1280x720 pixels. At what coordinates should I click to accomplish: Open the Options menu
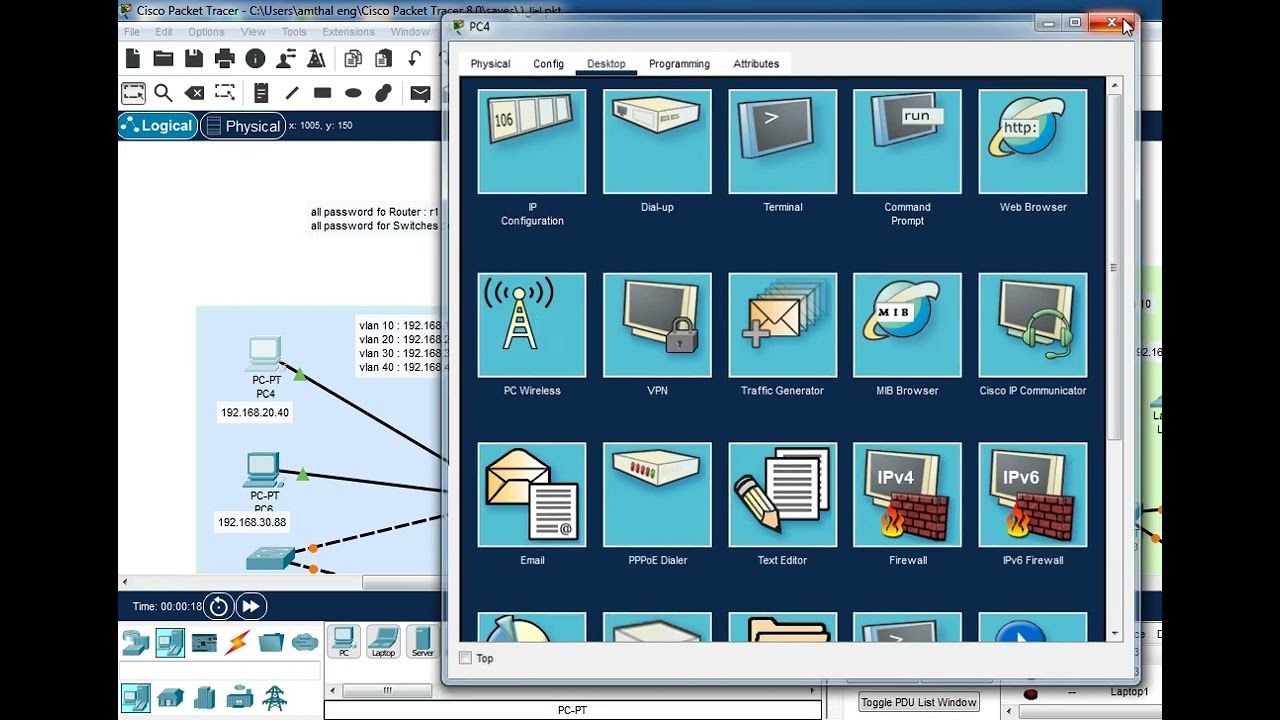coord(206,32)
